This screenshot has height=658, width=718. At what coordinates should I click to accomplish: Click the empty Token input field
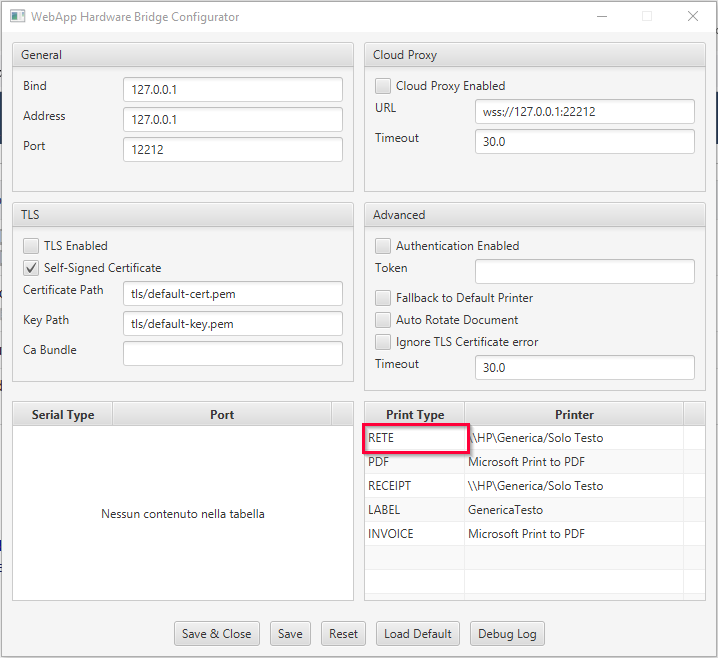584,272
